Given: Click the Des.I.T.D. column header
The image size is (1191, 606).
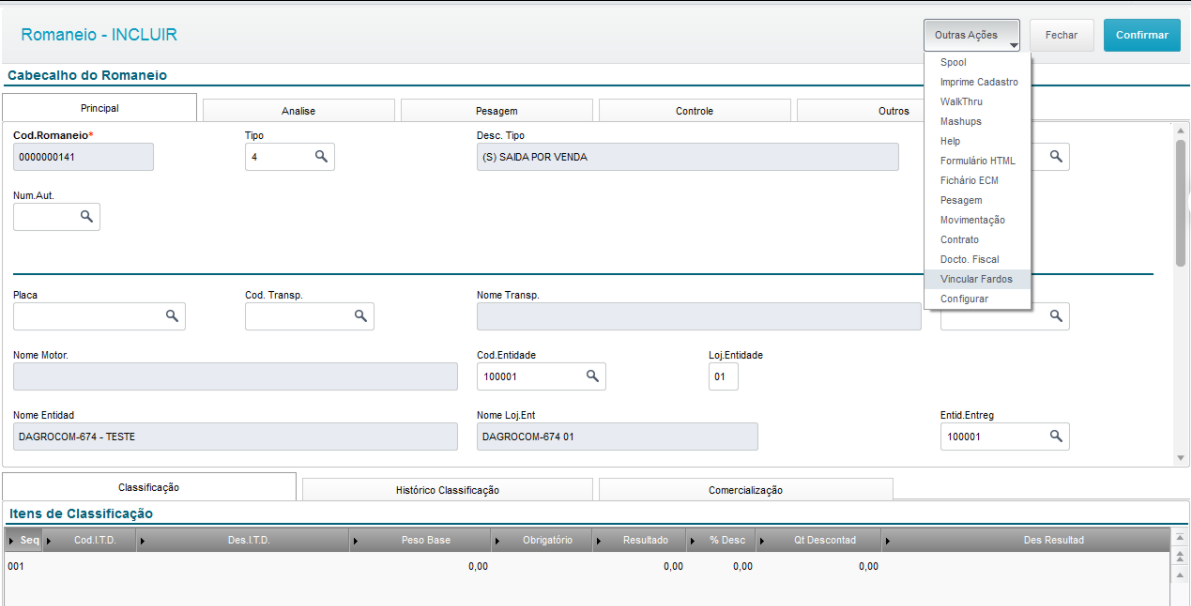Looking at the screenshot, I should click(x=243, y=540).
